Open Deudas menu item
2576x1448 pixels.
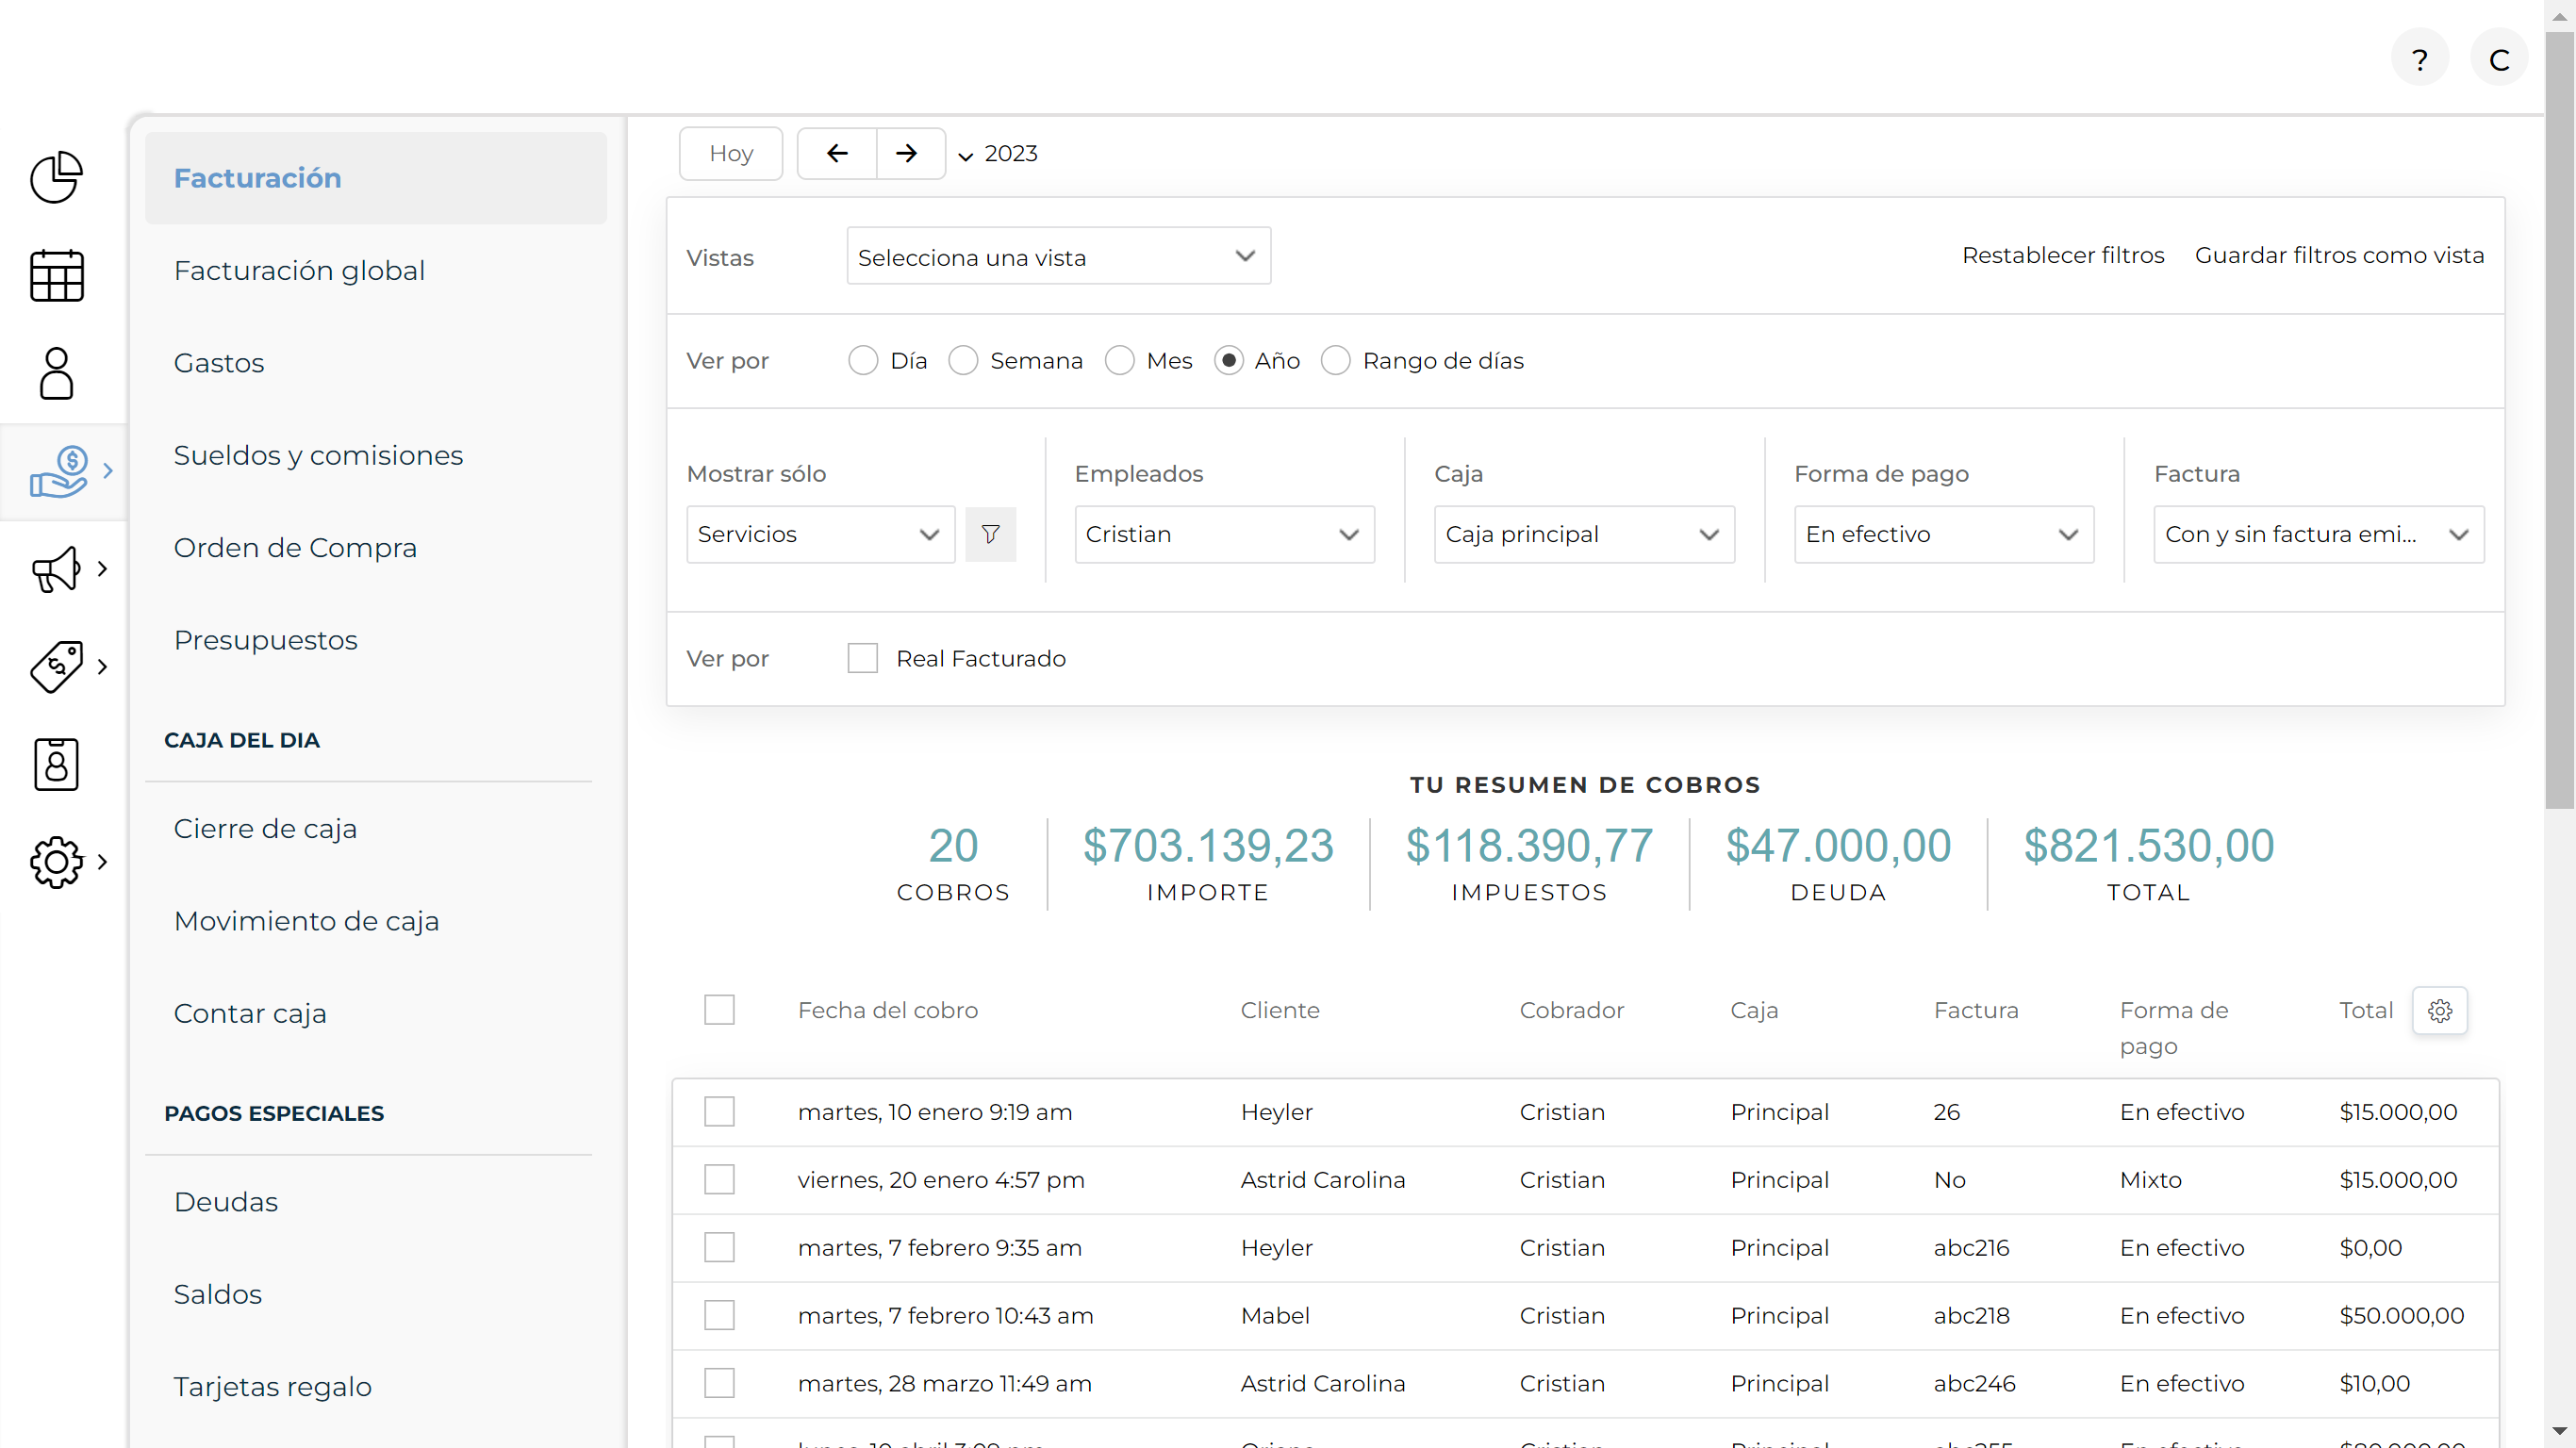226,1202
